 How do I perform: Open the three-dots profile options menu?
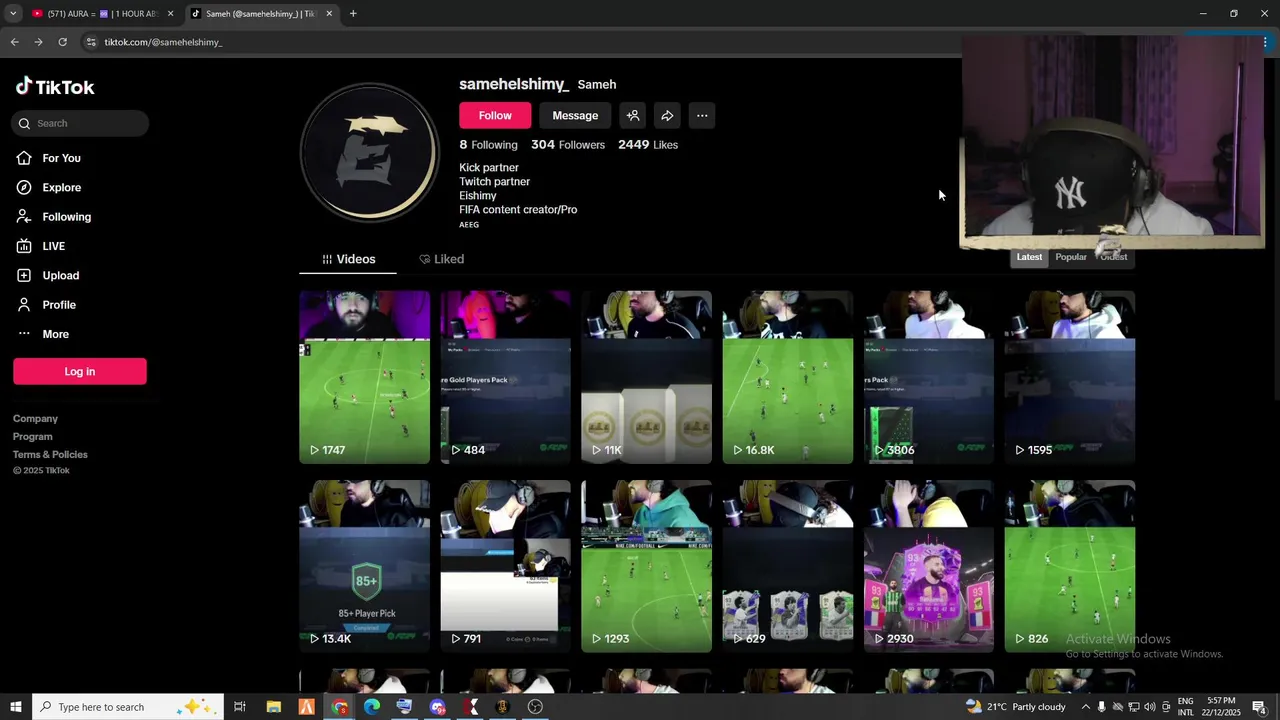[x=702, y=116]
